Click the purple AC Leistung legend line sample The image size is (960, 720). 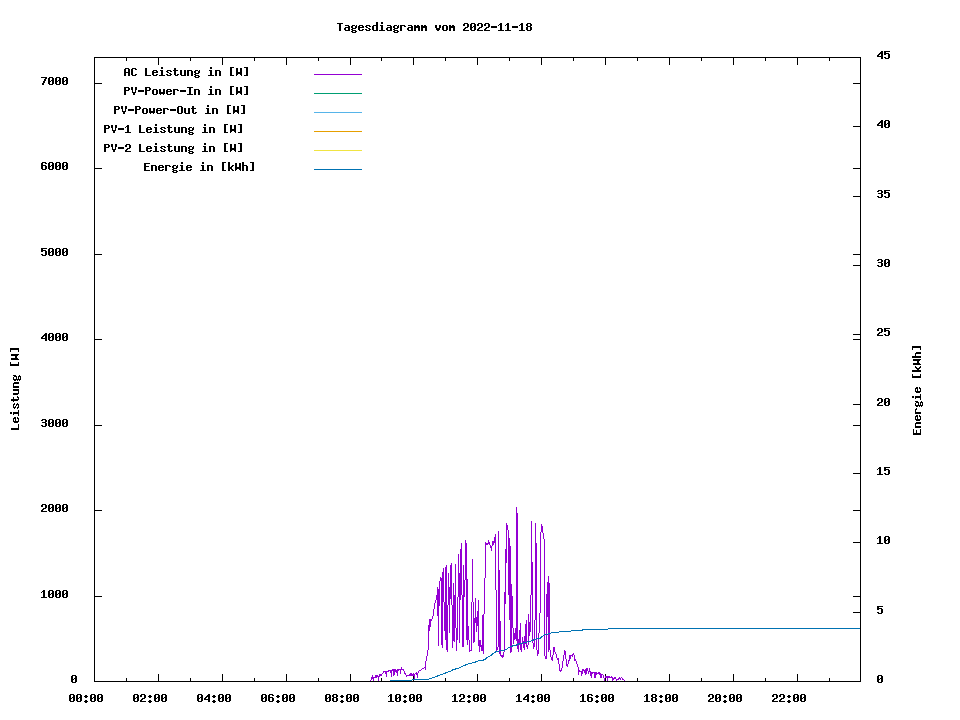point(337,74)
